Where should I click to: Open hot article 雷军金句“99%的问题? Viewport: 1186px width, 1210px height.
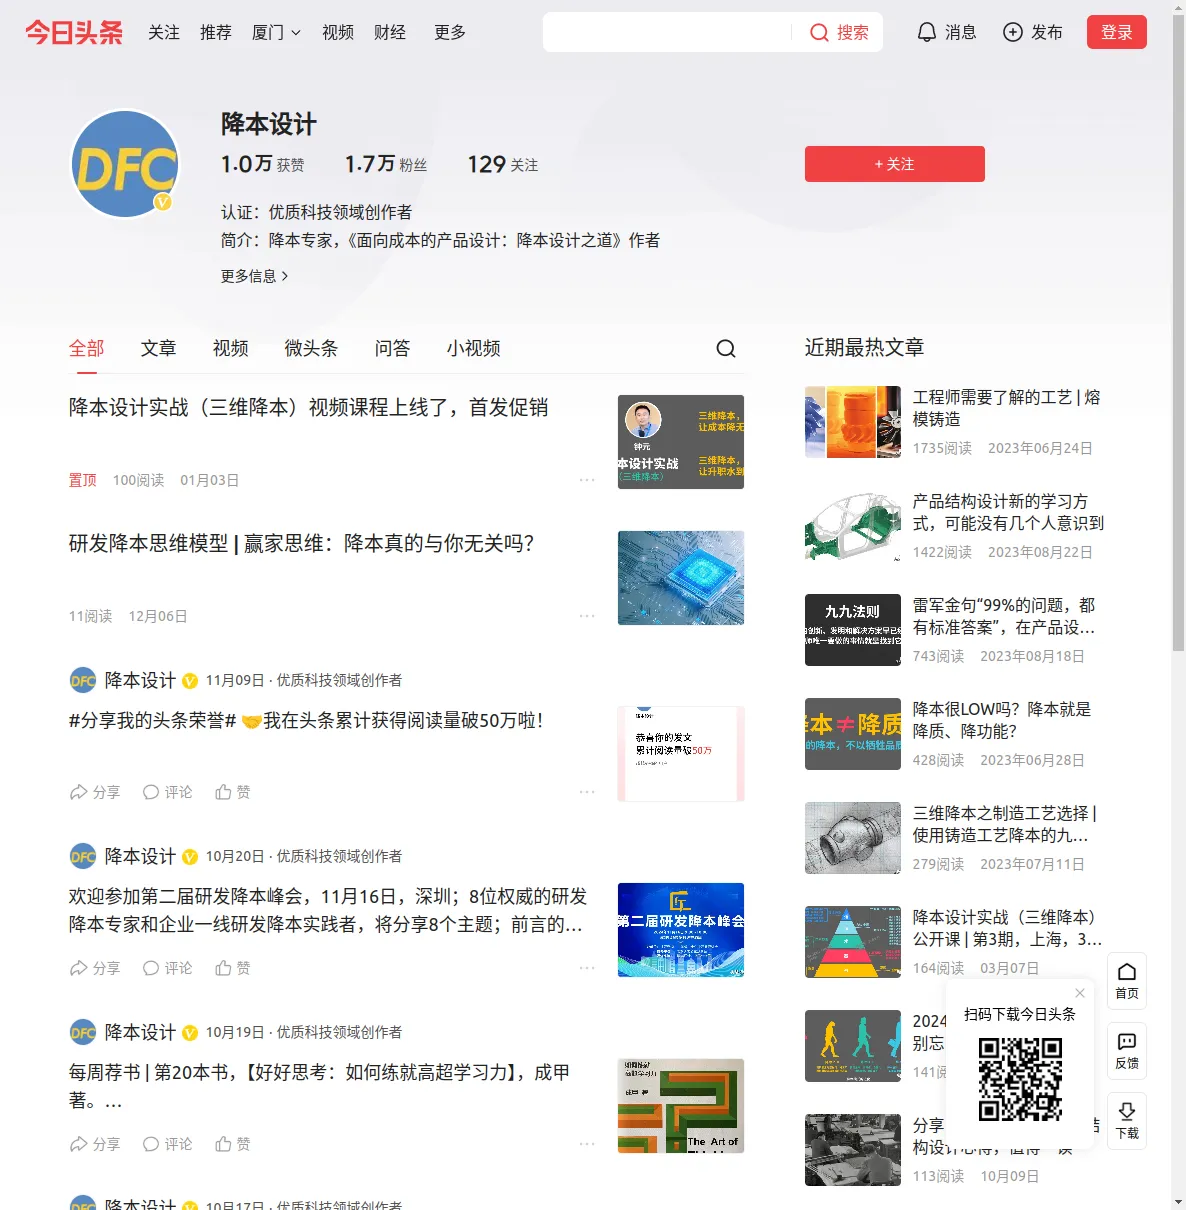click(x=1004, y=616)
